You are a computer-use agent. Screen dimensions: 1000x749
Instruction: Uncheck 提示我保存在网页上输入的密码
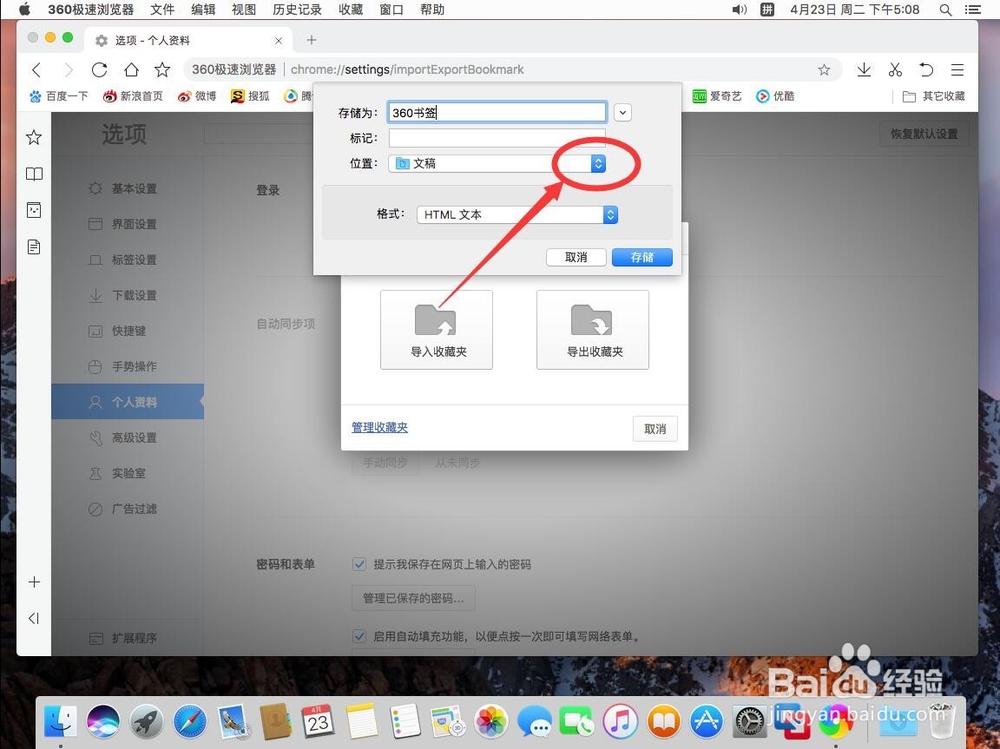pos(359,564)
